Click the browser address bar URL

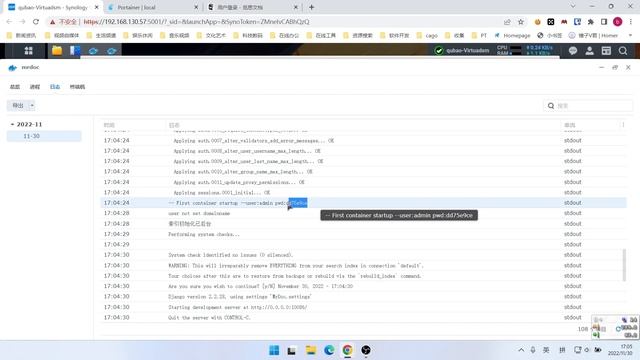click(x=196, y=22)
